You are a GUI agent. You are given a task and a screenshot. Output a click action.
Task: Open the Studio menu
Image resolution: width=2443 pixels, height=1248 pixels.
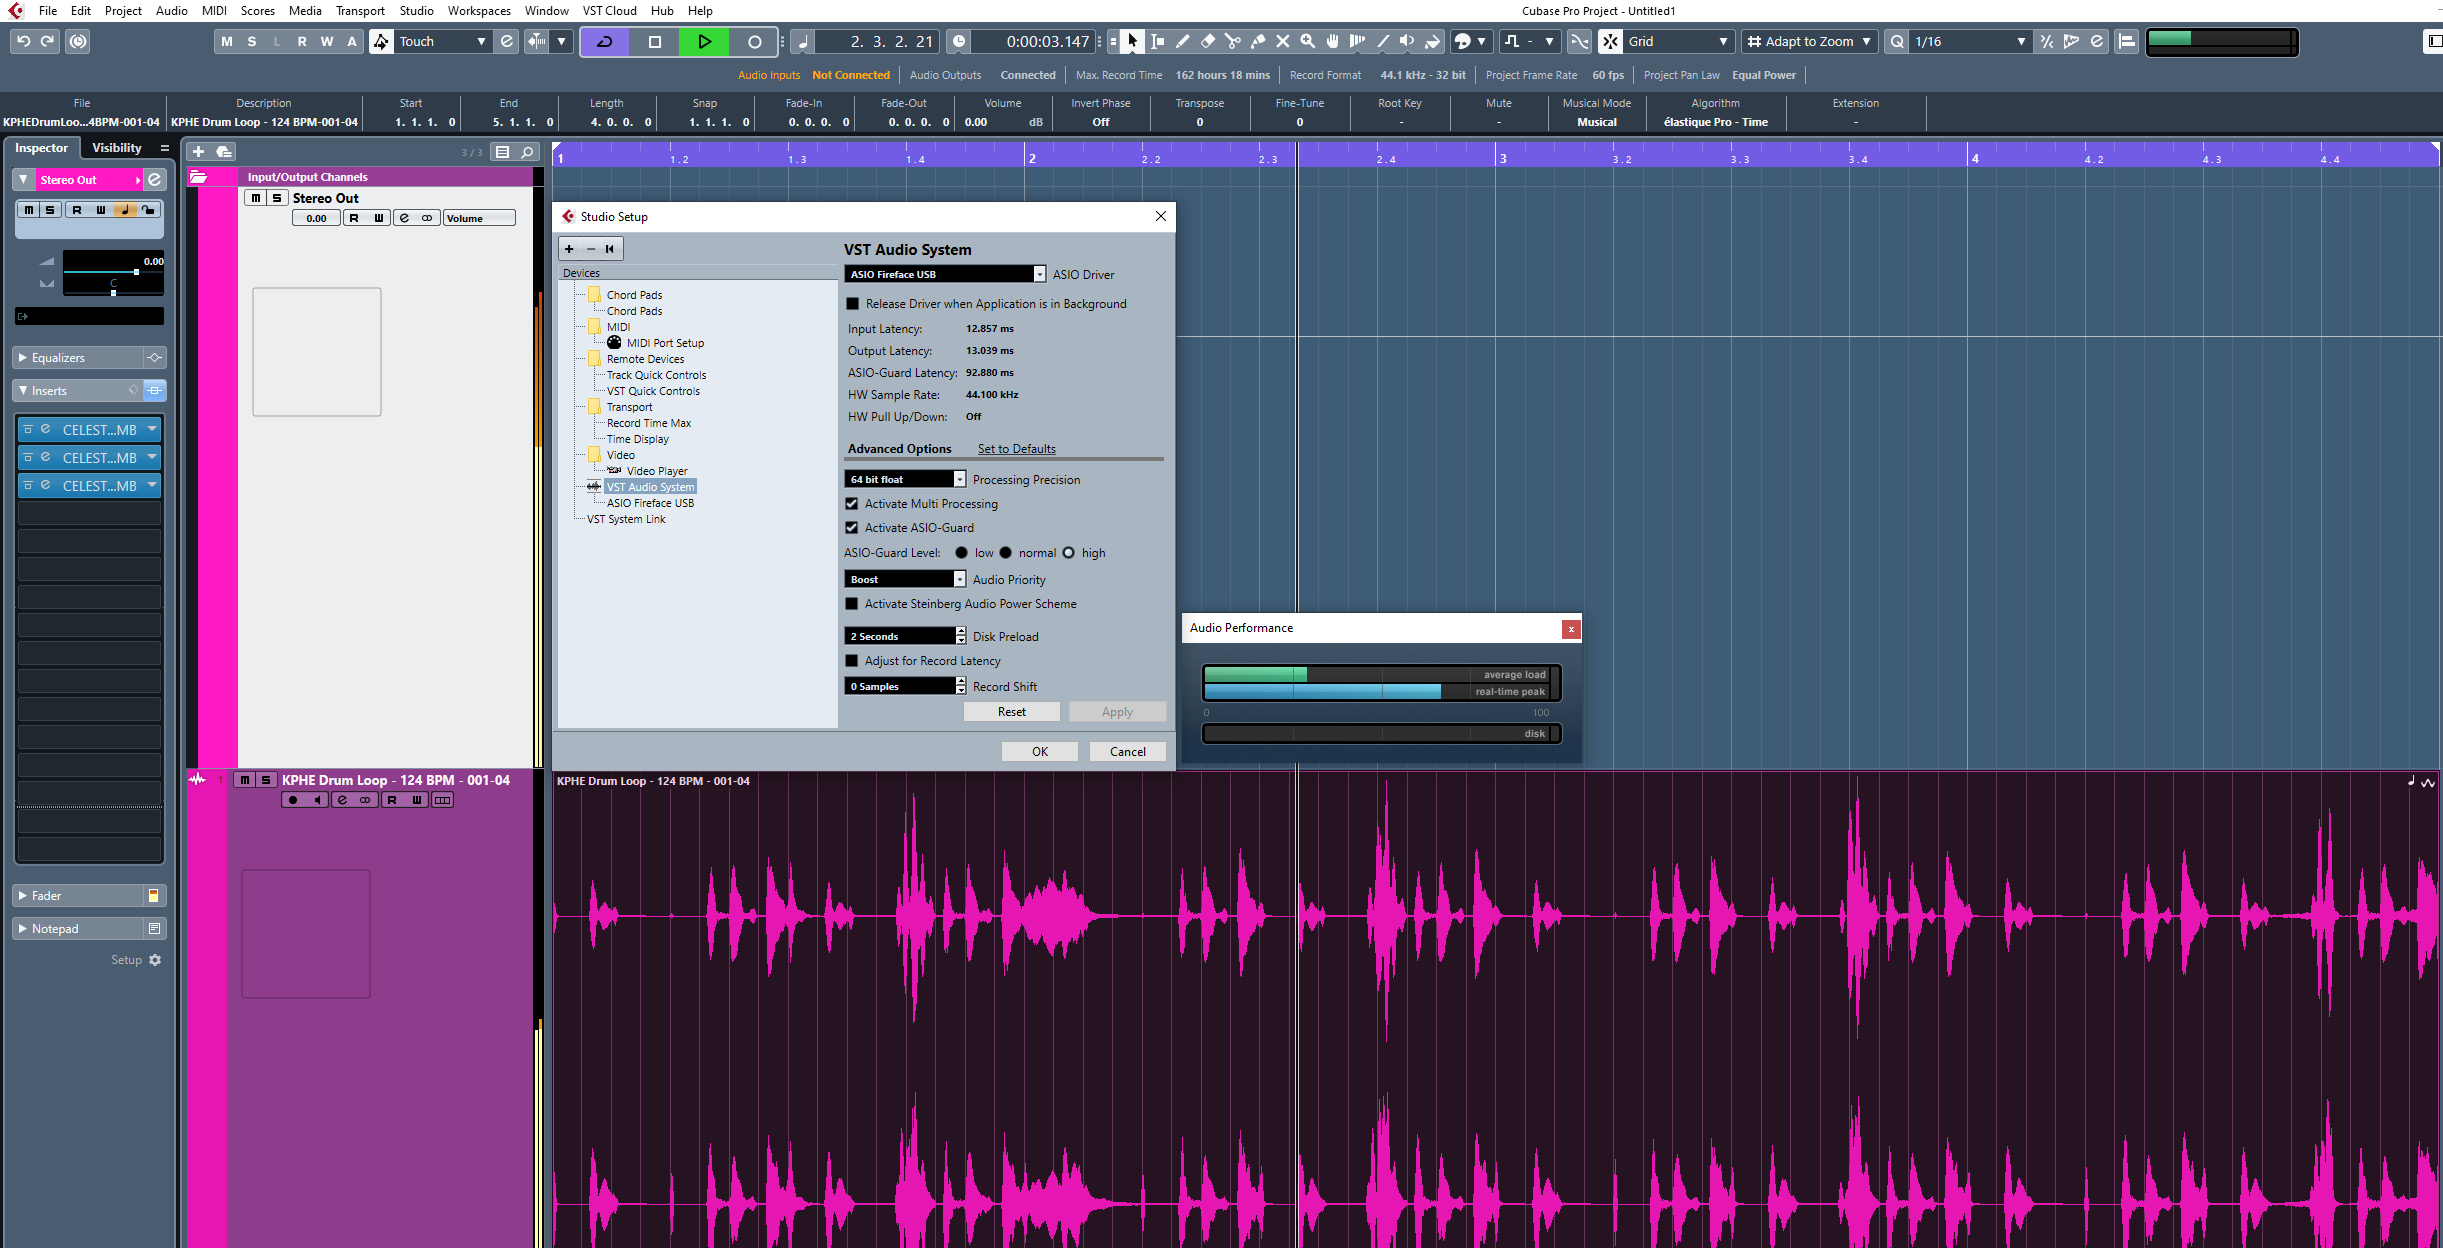tap(416, 11)
